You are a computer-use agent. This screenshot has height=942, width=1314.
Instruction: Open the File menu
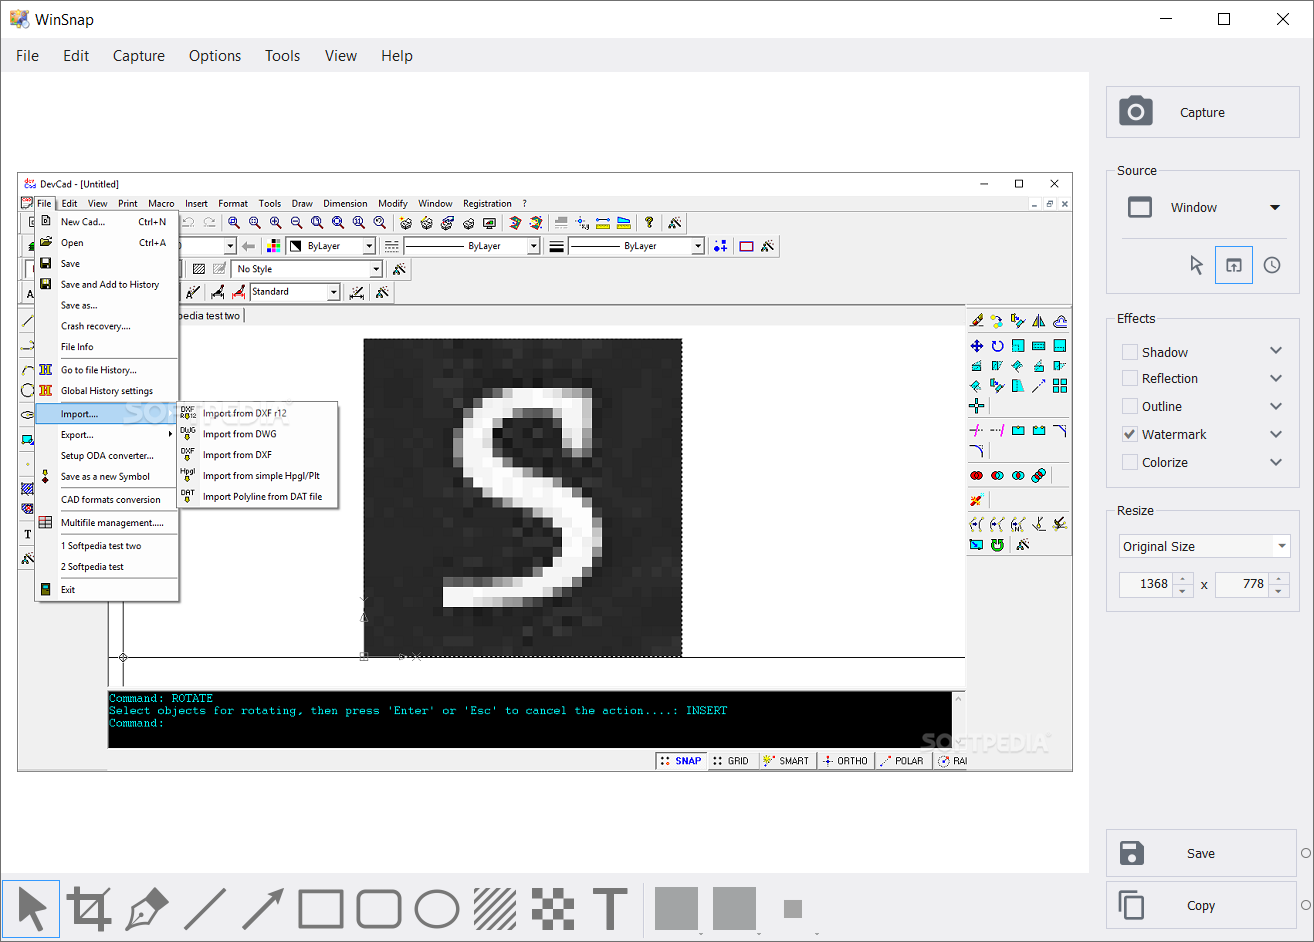(x=28, y=56)
